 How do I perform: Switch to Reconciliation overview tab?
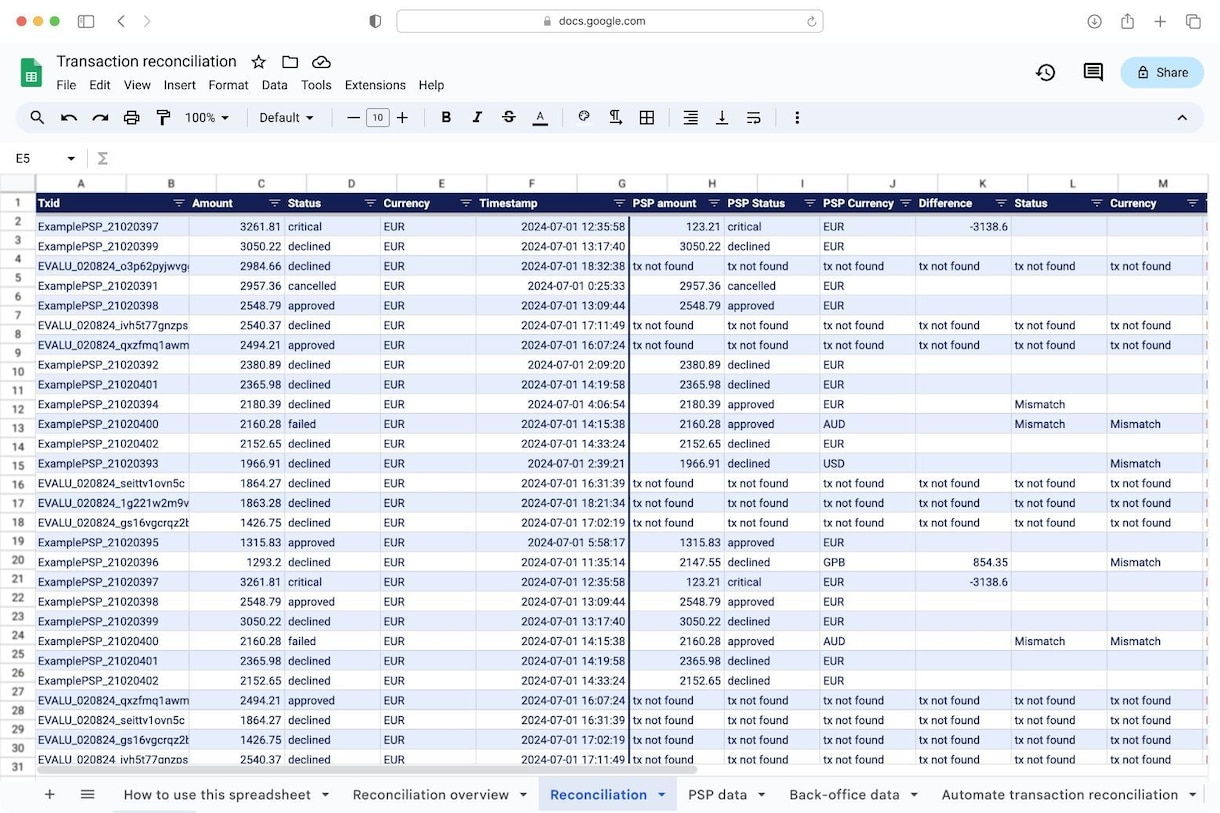431,795
